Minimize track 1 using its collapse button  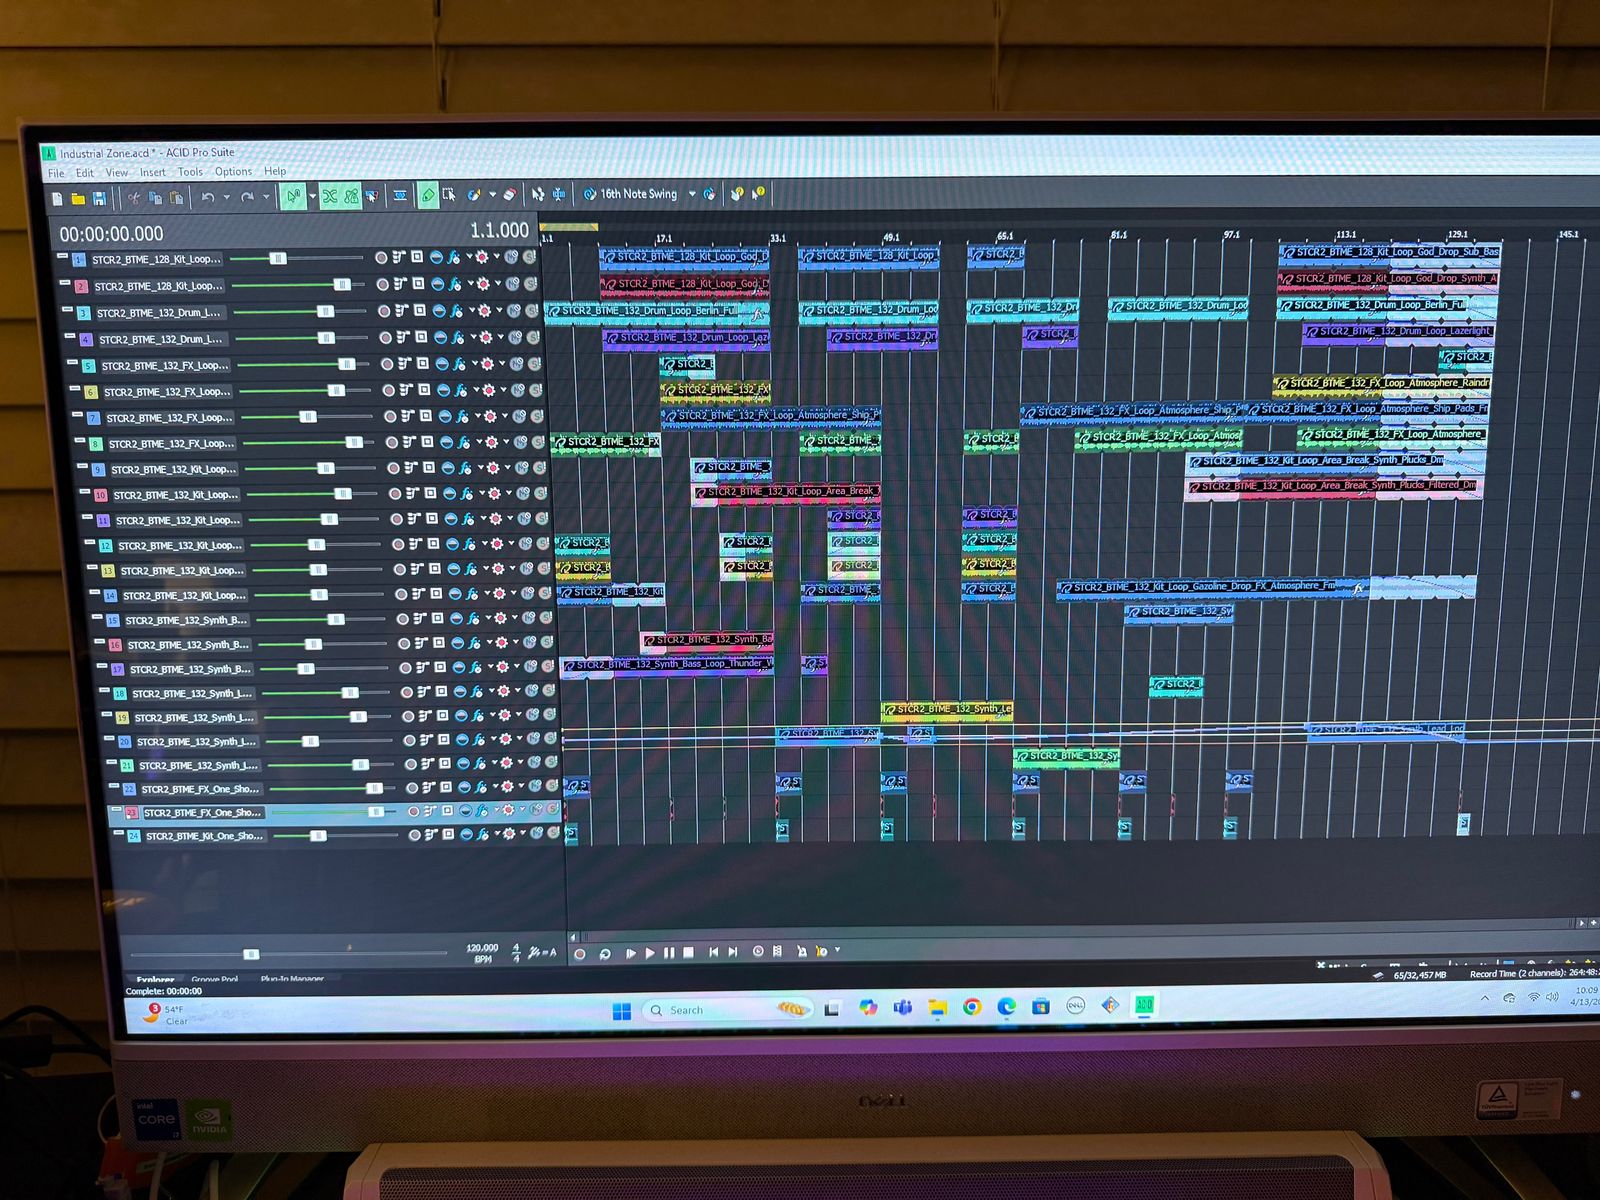point(63,257)
